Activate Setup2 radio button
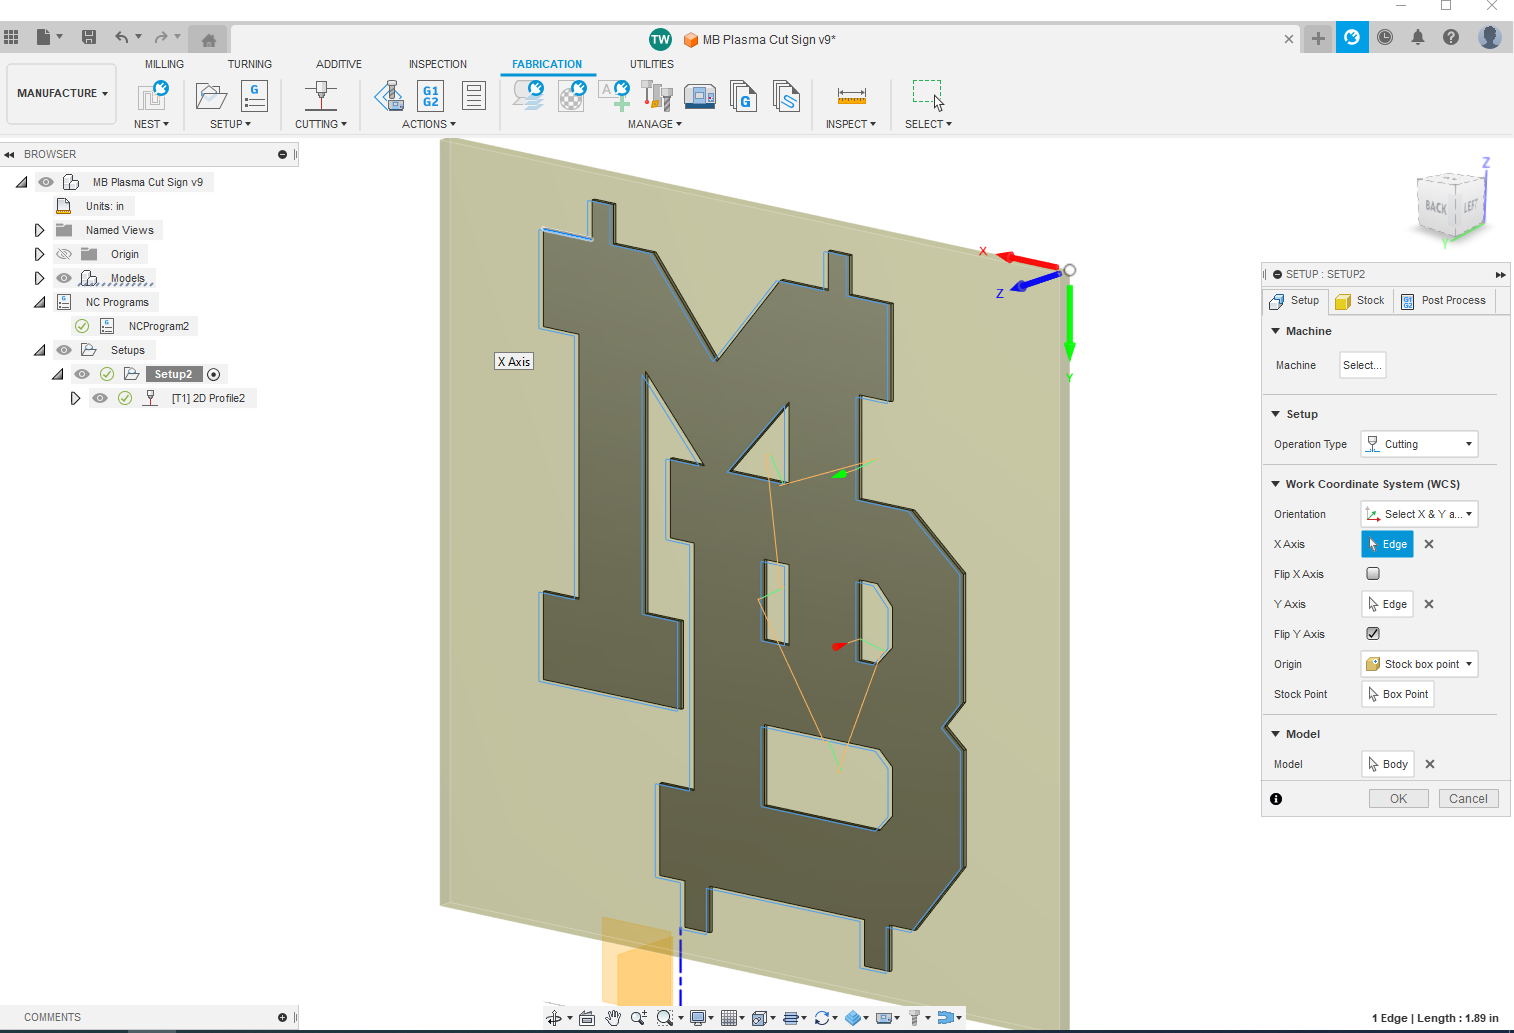This screenshot has width=1514, height=1033. click(213, 374)
